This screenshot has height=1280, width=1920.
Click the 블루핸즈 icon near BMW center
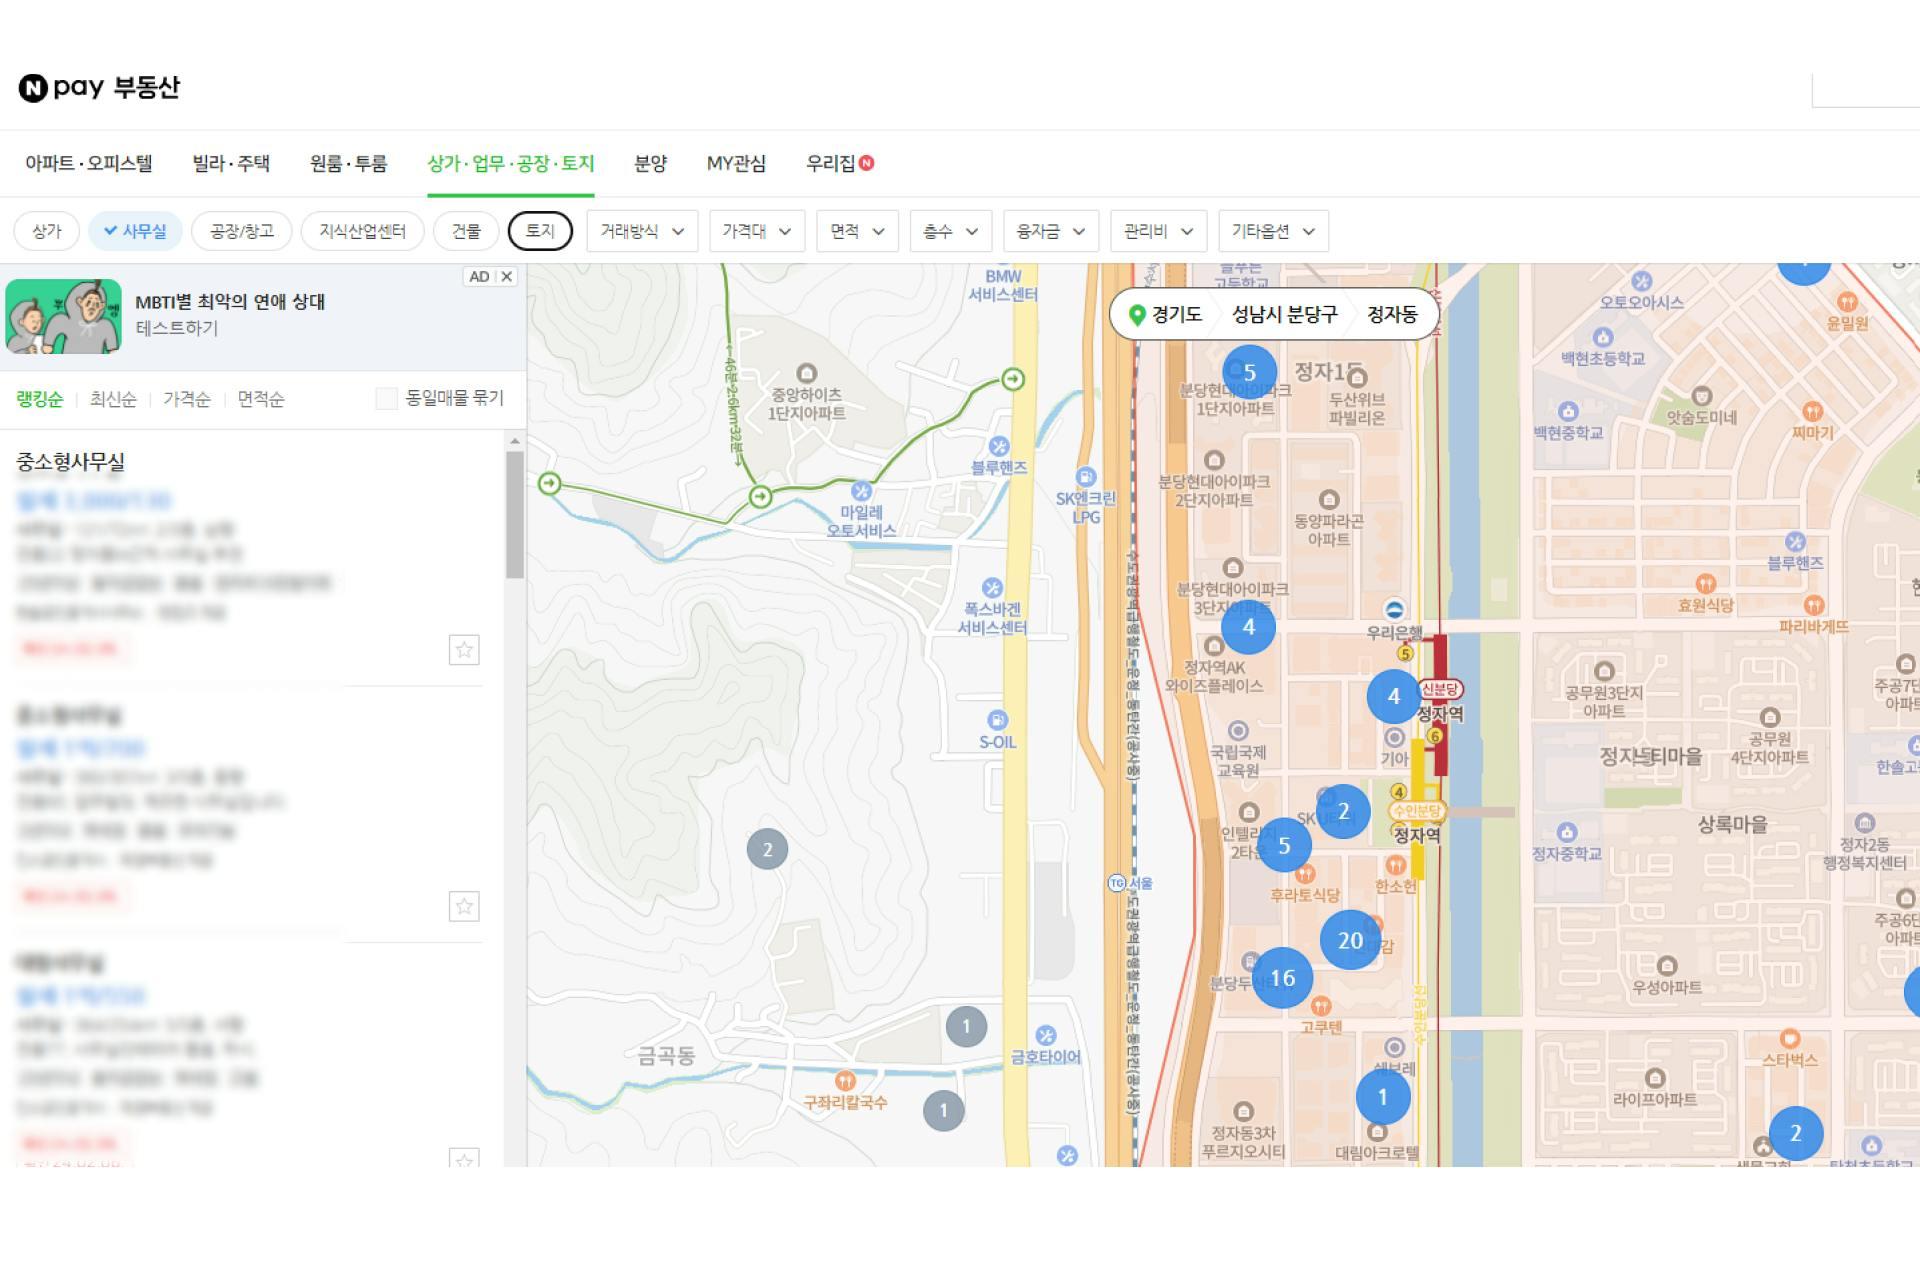998,446
